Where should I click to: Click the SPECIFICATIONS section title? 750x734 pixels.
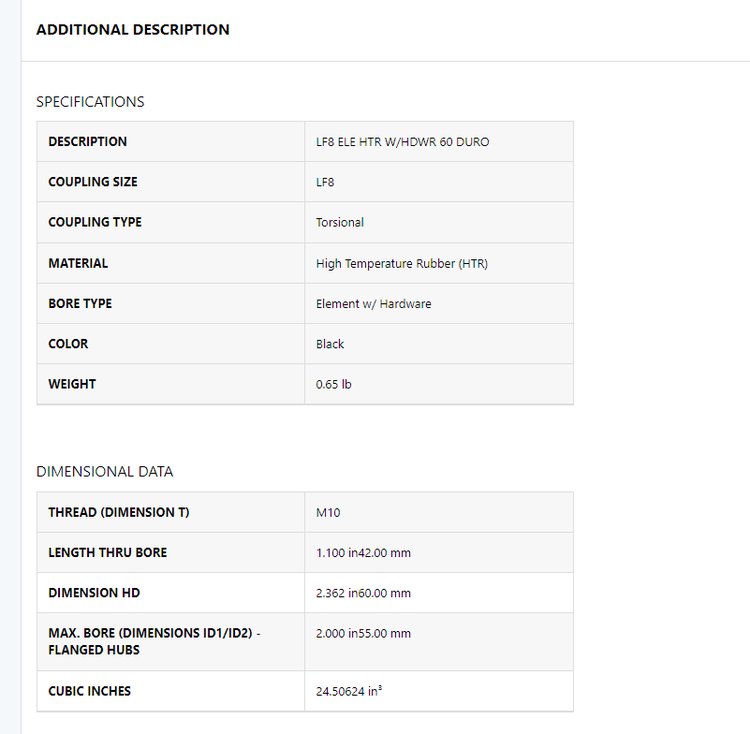[x=90, y=102]
